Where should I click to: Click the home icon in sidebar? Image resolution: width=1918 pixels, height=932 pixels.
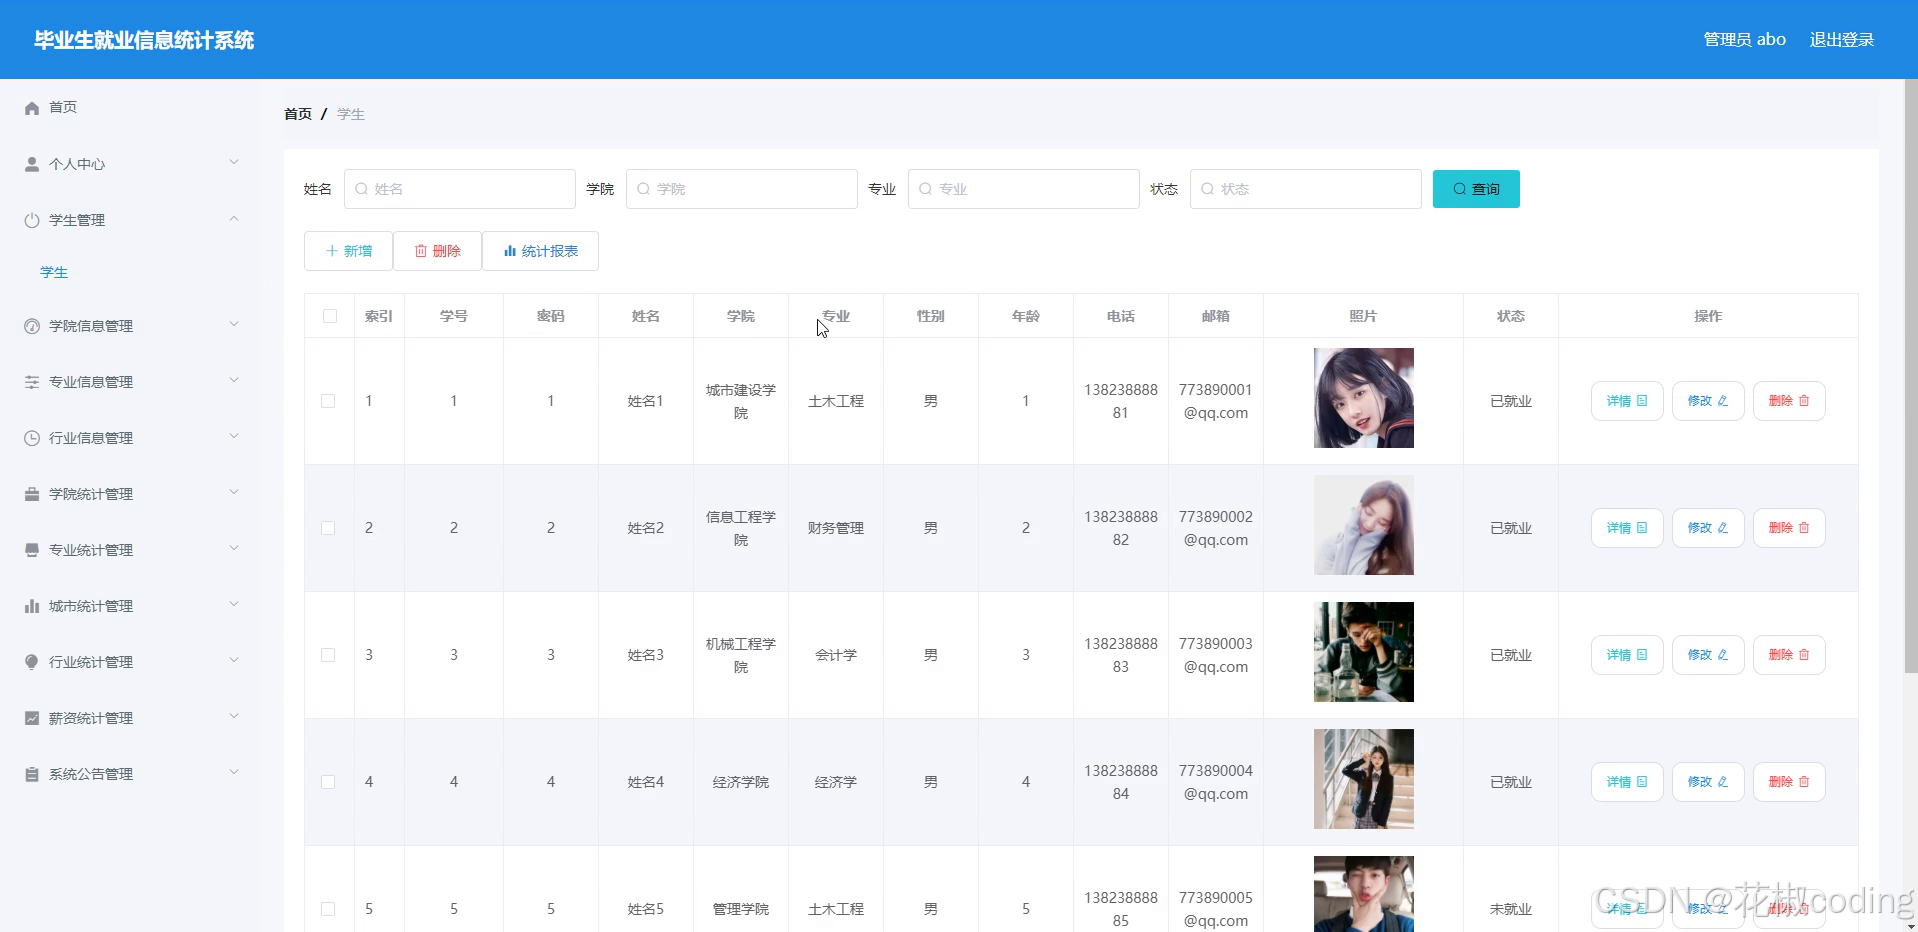click(x=32, y=108)
